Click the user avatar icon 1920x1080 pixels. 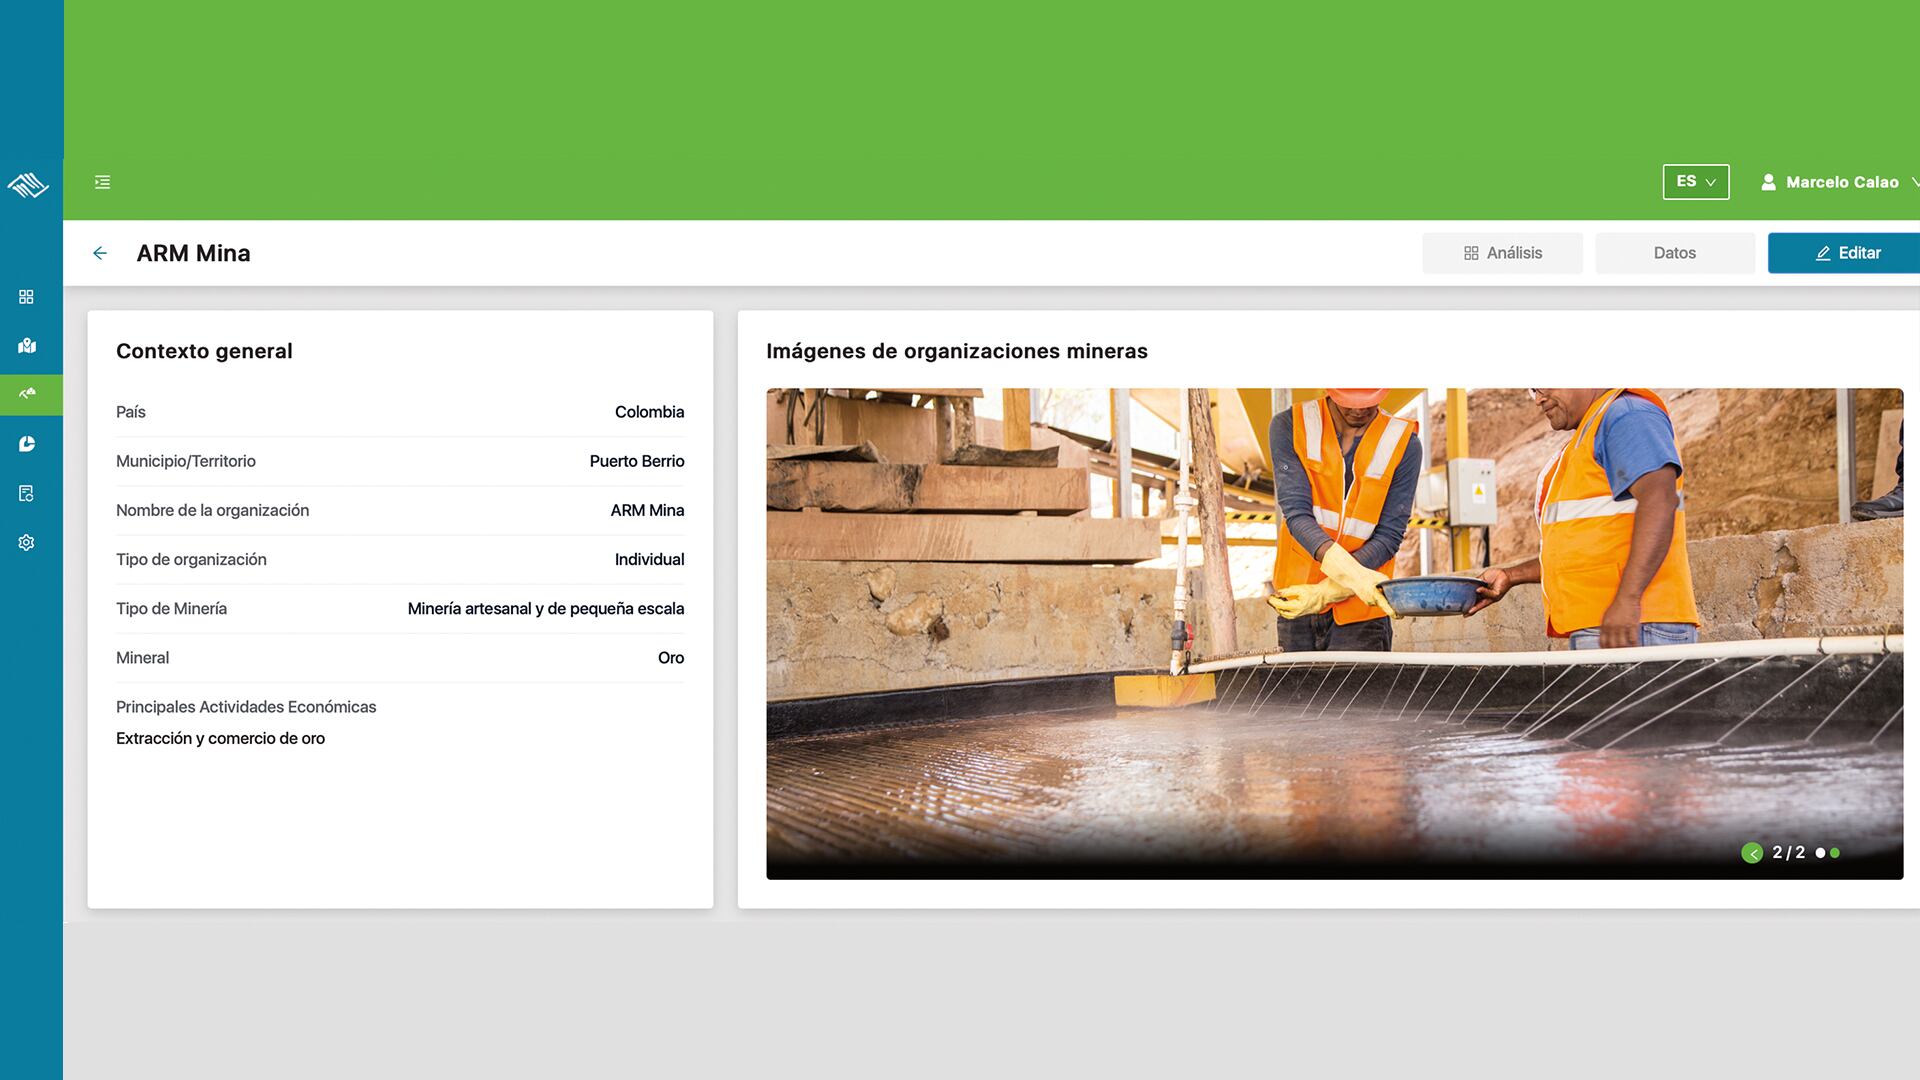(1768, 182)
